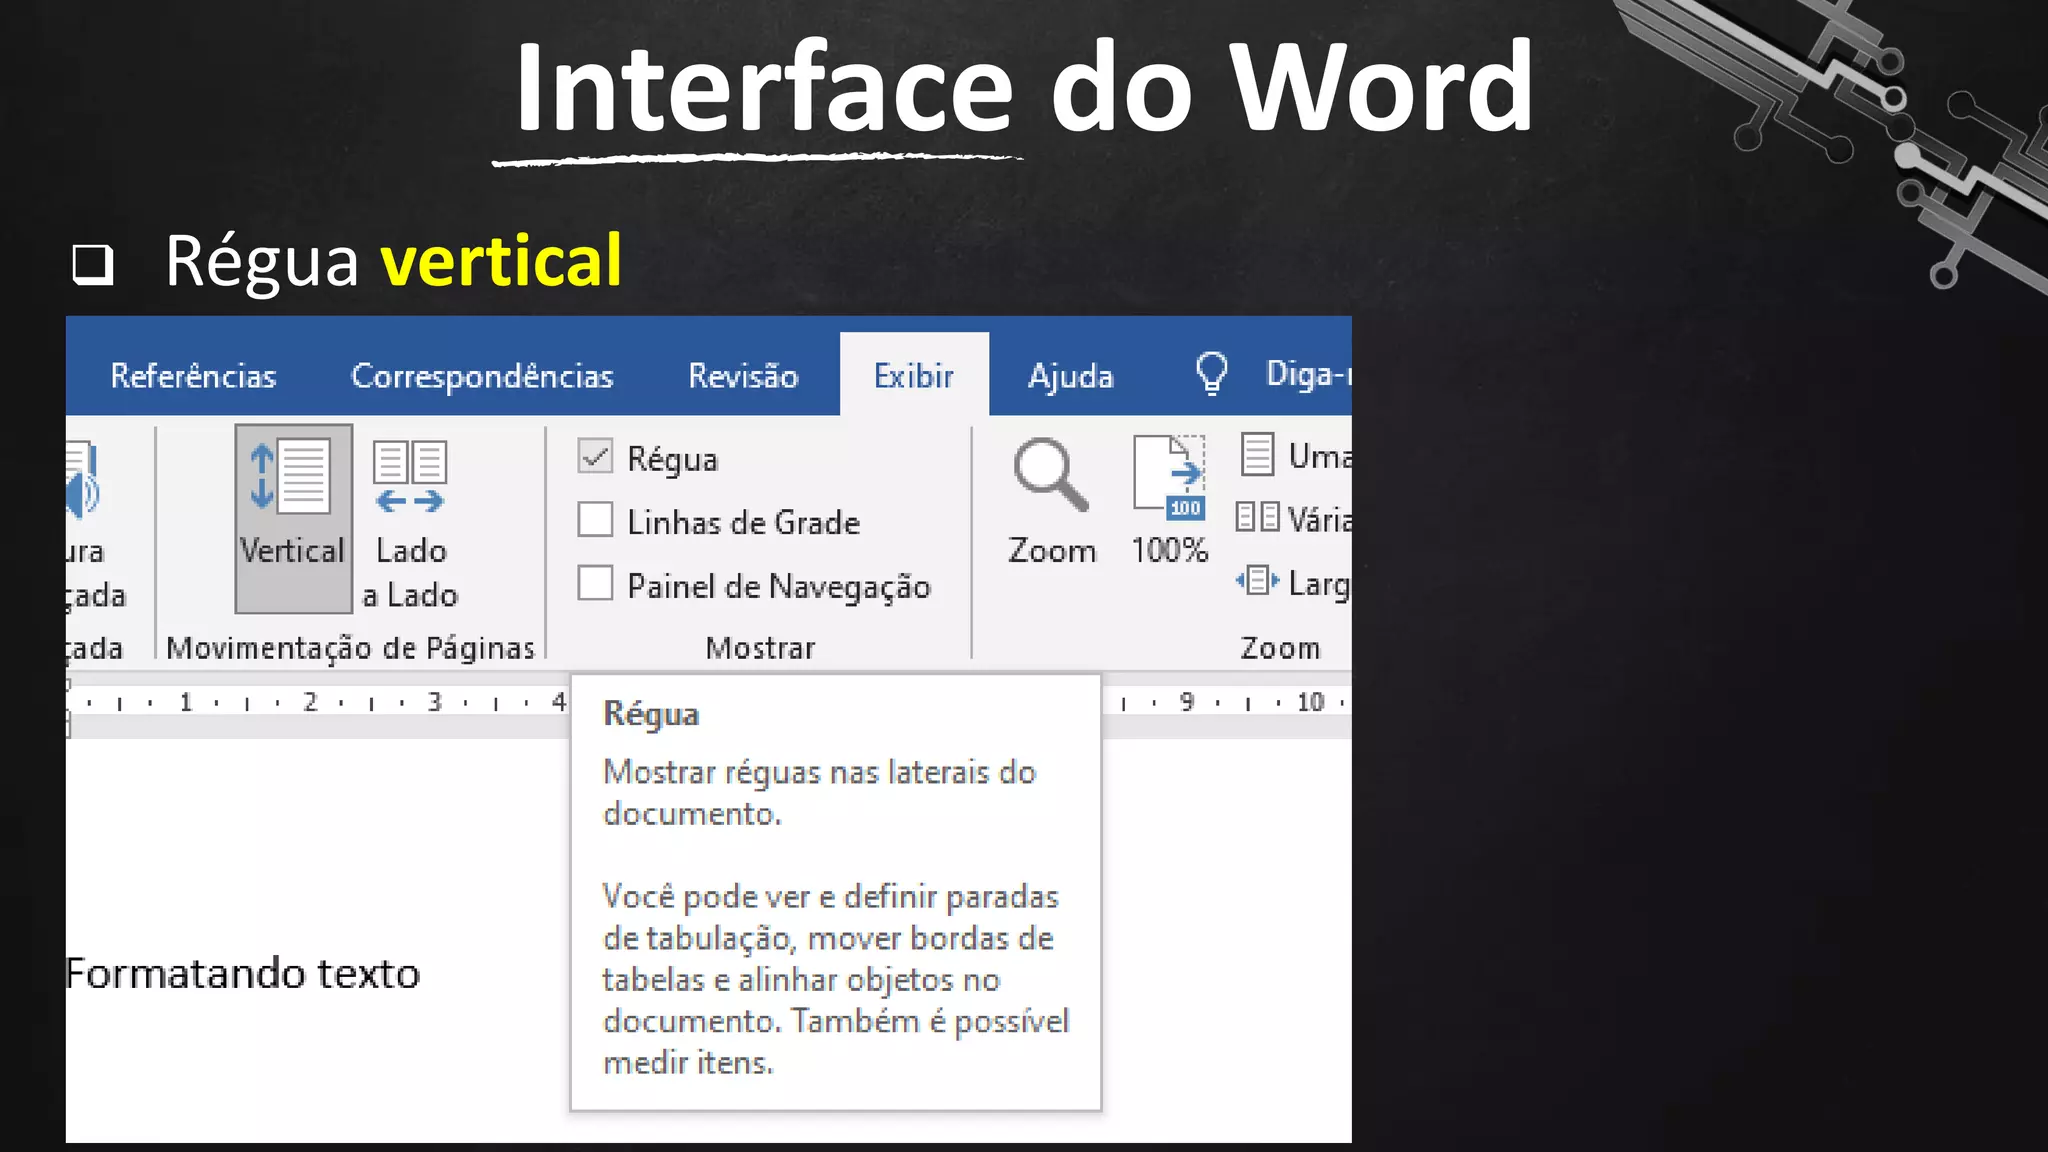This screenshot has width=2048, height=1152.
Task: Click the slide title 'Interface do Word'
Action: [1024, 87]
